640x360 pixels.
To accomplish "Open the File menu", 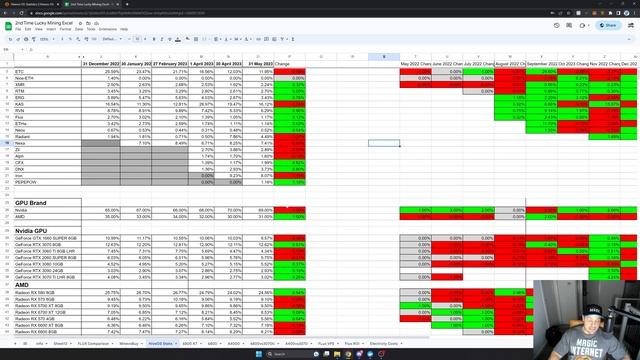I will pyautogui.click(x=18, y=29).
